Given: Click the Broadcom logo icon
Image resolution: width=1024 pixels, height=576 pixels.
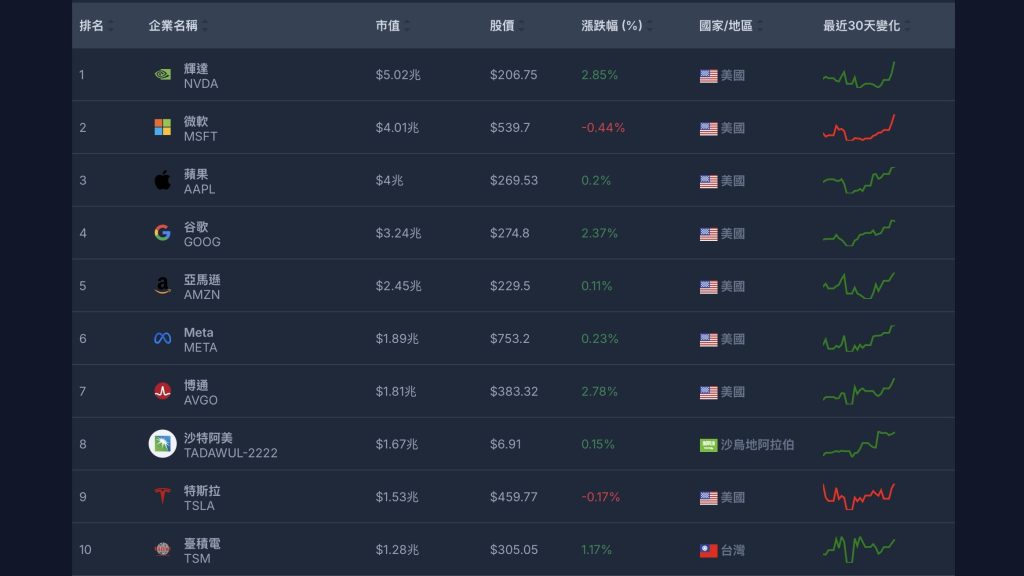Looking at the screenshot, I should [x=162, y=392].
